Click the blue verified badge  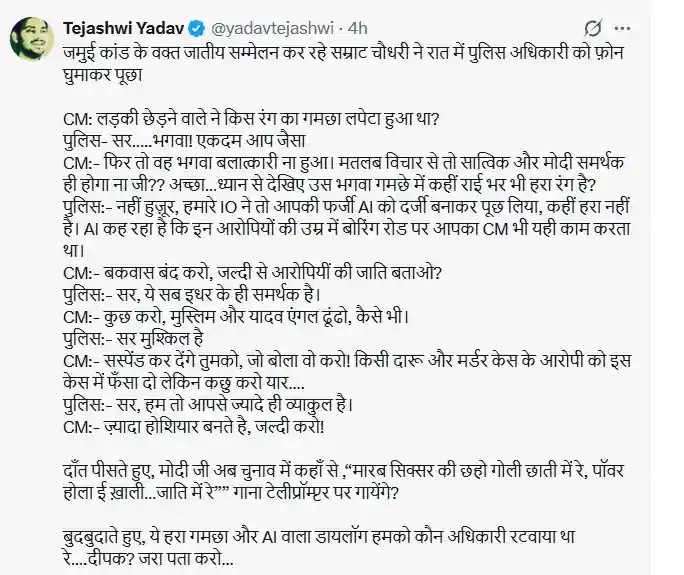(197, 28)
